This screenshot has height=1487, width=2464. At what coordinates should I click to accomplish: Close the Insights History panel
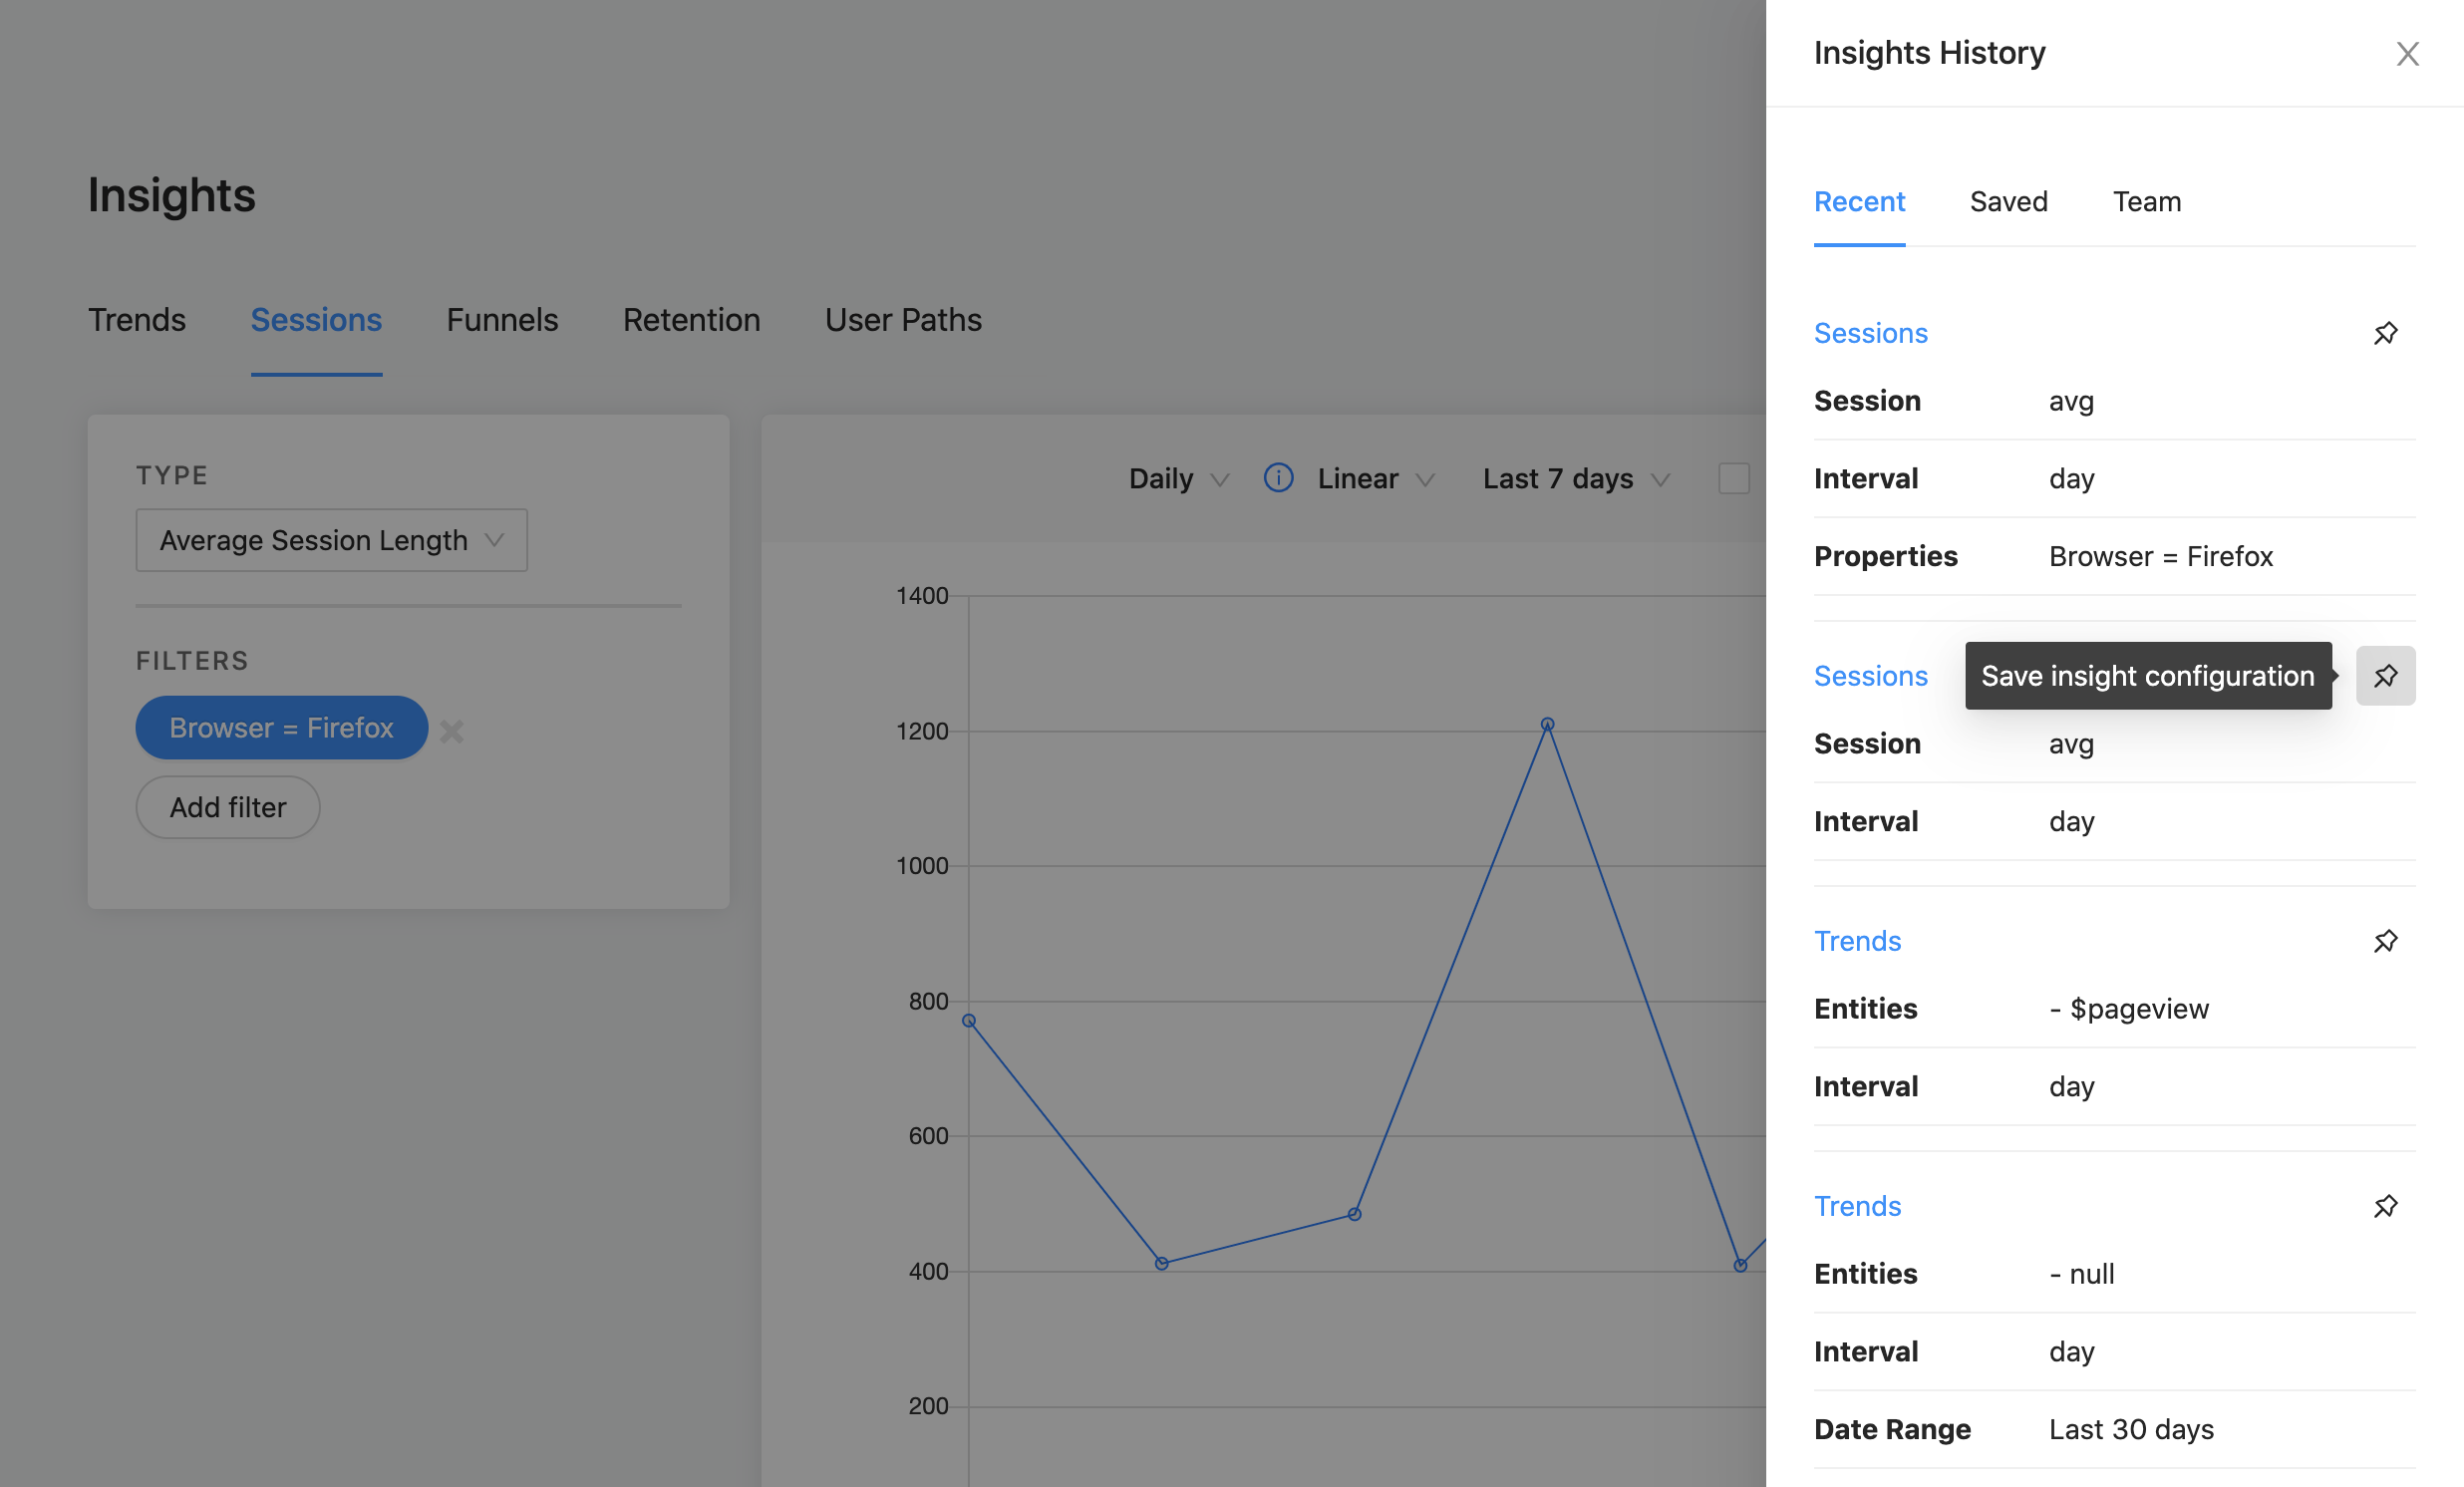(x=2408, y=54)
